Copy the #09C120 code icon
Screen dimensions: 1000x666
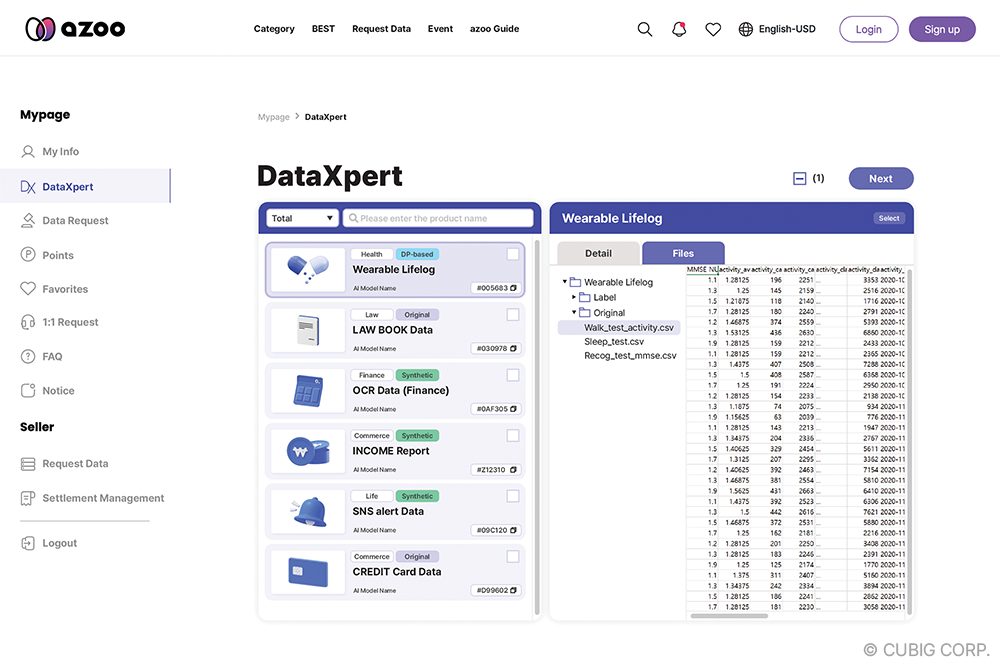point(513,530)
